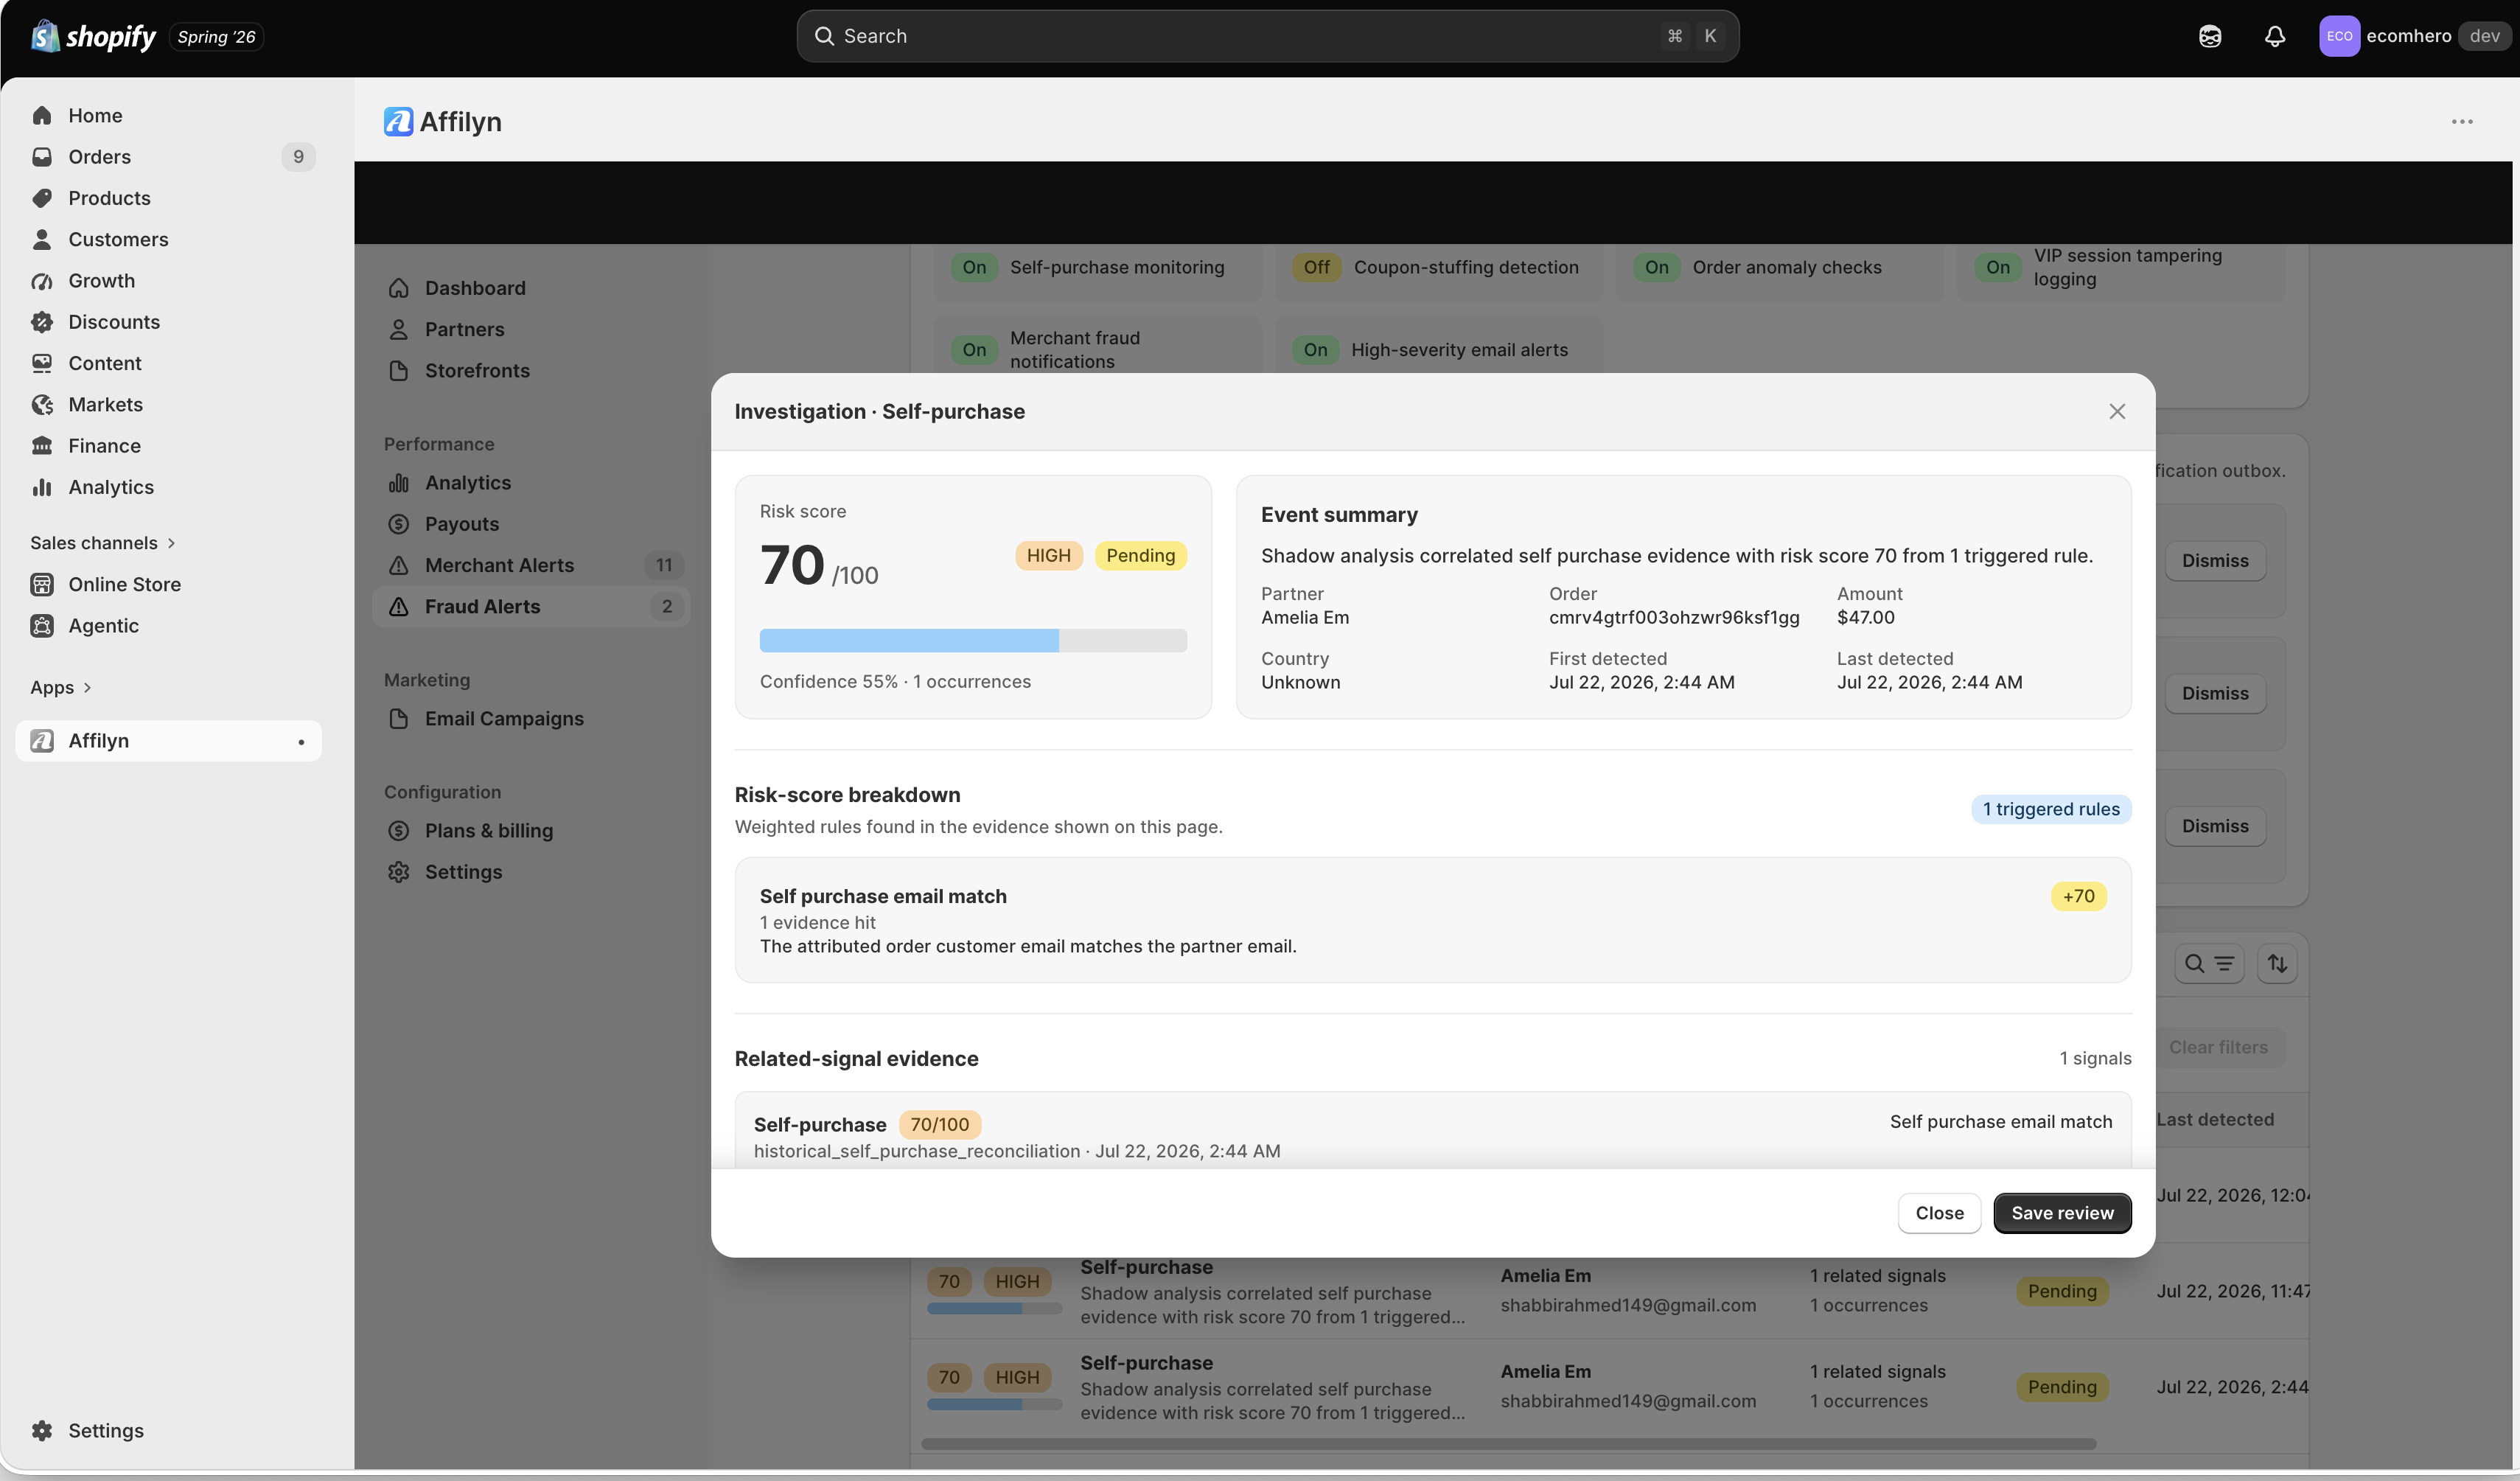This screenshot has height=1481, width=2520.
Task: Click the Close button in the dialog
Action: [x=1939, y=1213]
